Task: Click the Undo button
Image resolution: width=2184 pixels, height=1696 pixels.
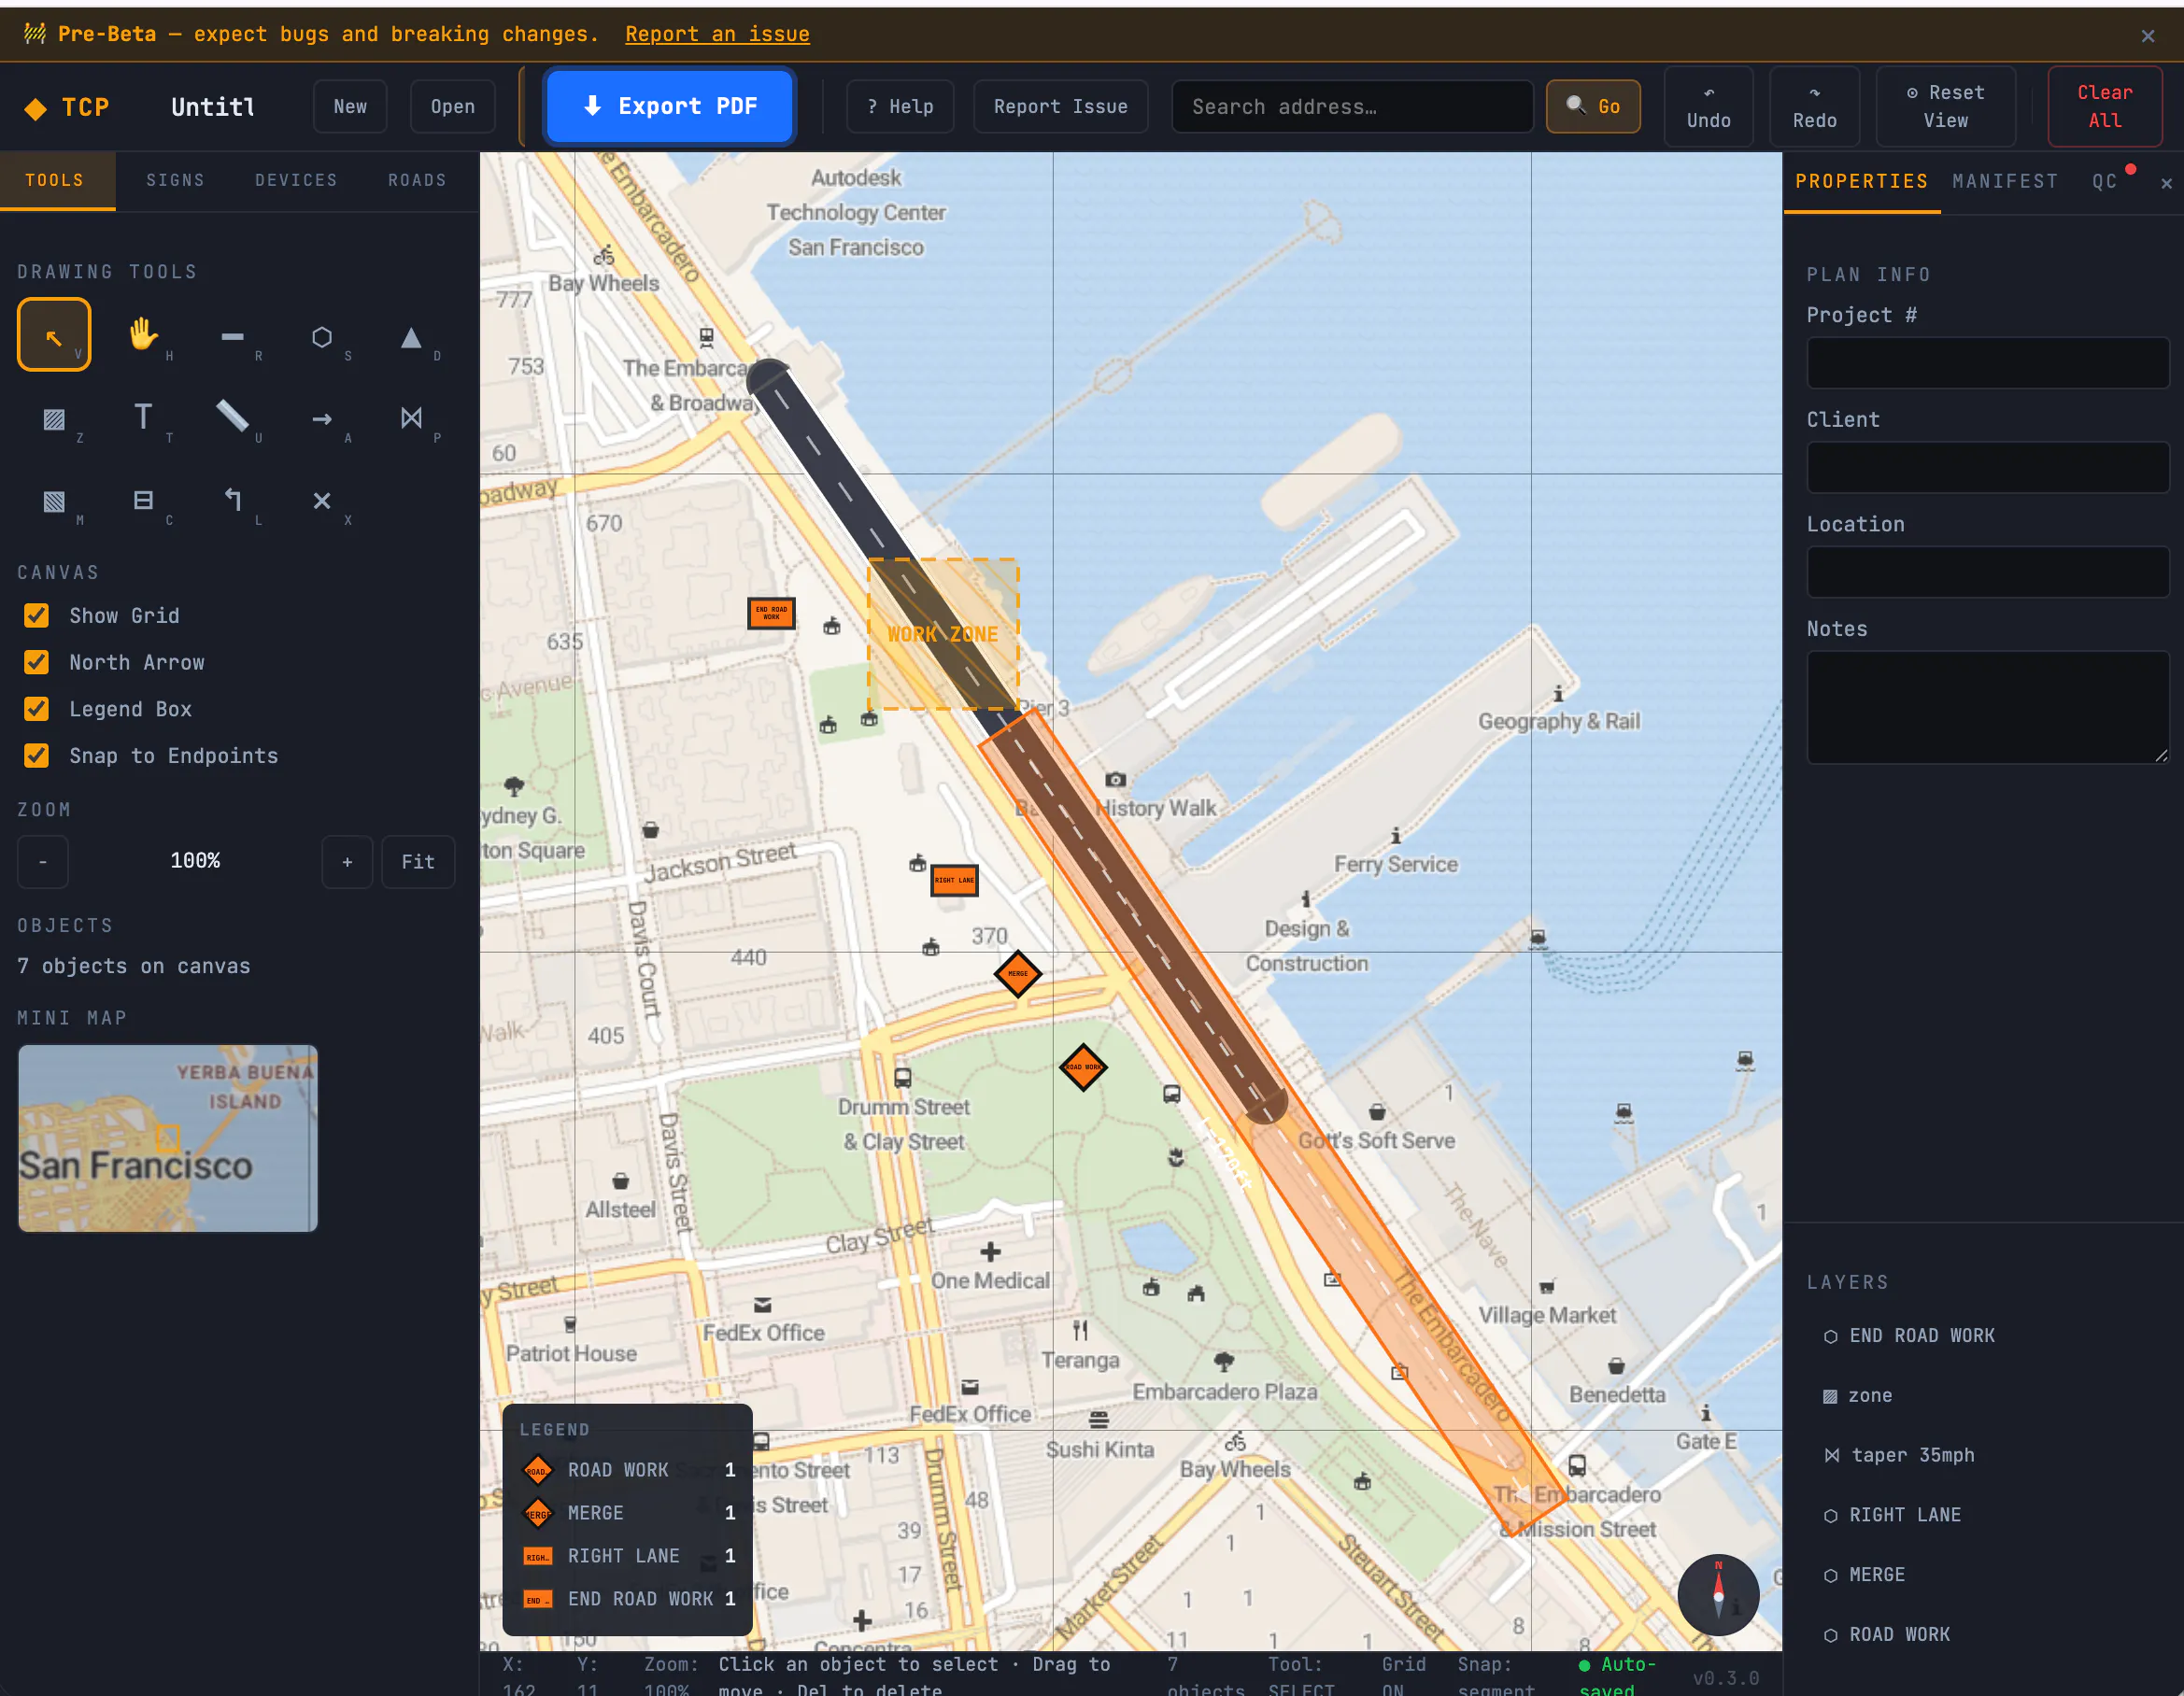Action: [1708, 106]
